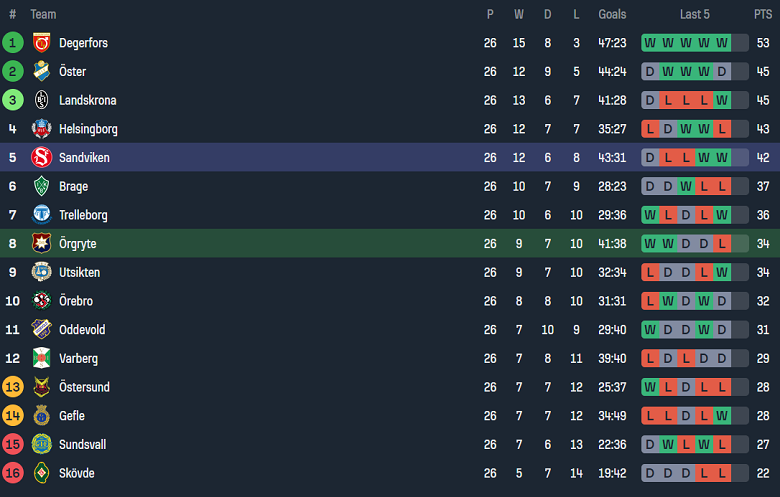Select the Last 5 column header

point(695,14)
